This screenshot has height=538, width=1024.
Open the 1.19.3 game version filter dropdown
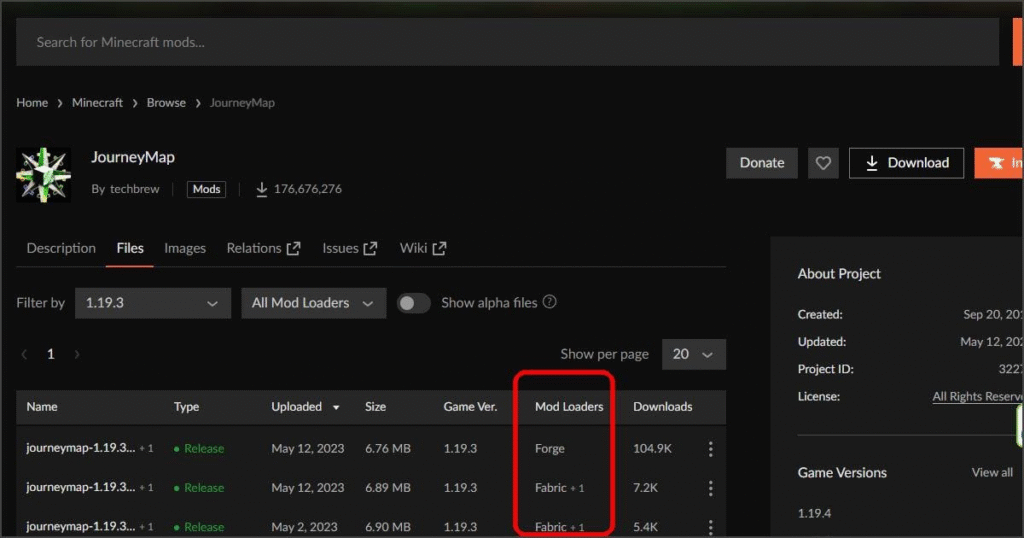click(x=153, y=303)
